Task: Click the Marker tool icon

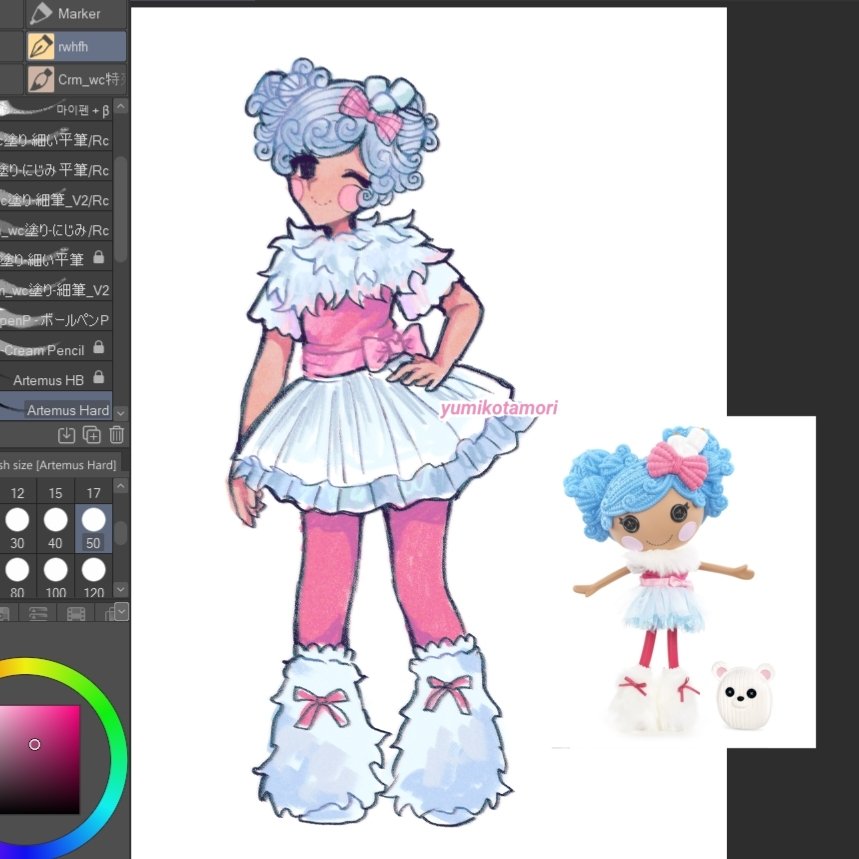Action: click(41, 14)
